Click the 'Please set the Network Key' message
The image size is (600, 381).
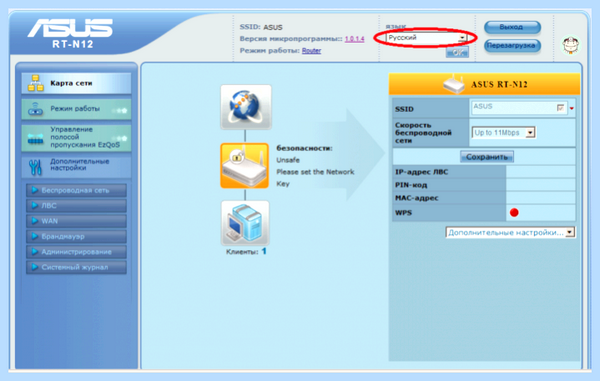coord(315,178)
